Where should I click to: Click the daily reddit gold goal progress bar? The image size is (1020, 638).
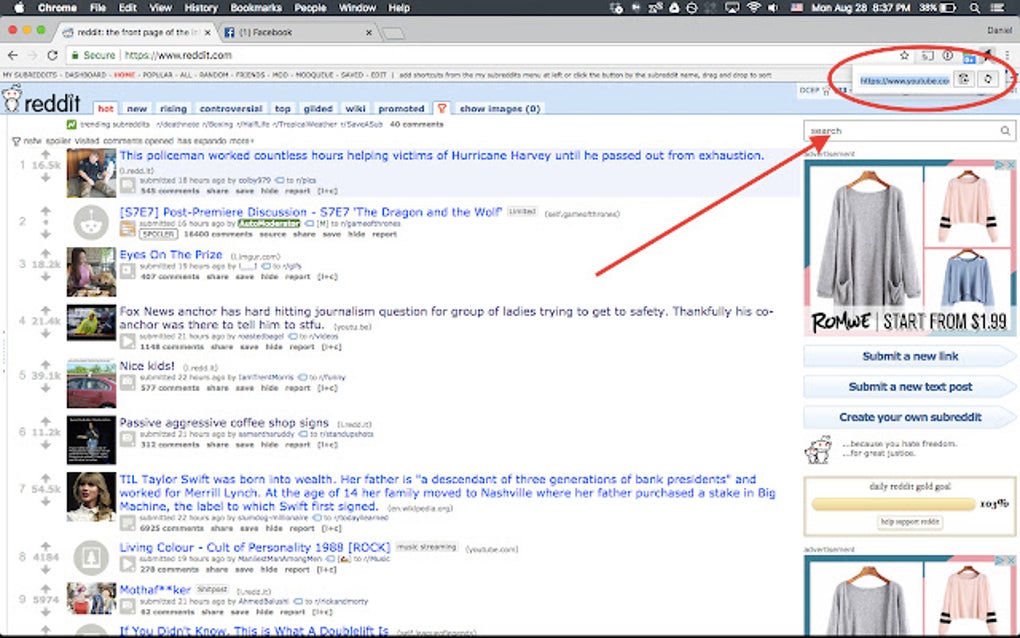coord(891,503)
